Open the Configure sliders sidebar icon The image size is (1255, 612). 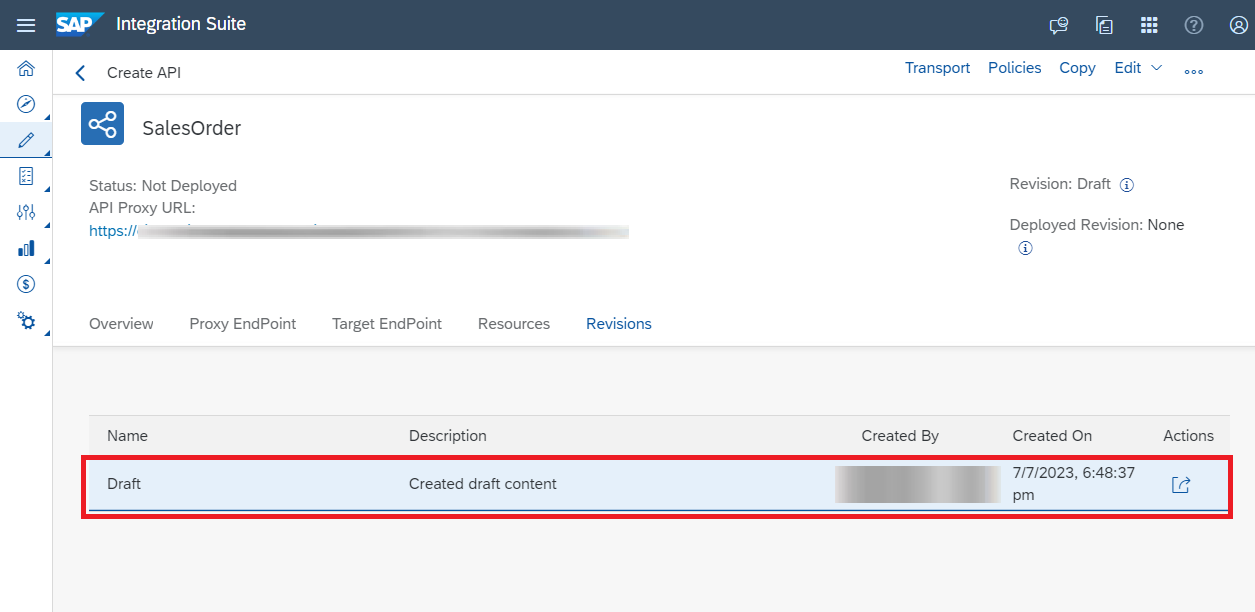coord(26,212)
